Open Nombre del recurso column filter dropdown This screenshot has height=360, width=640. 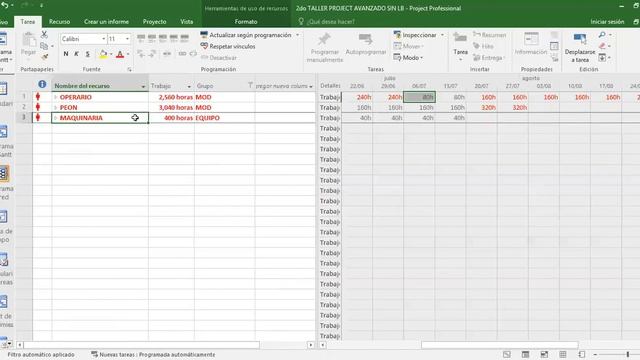(143, 87)
